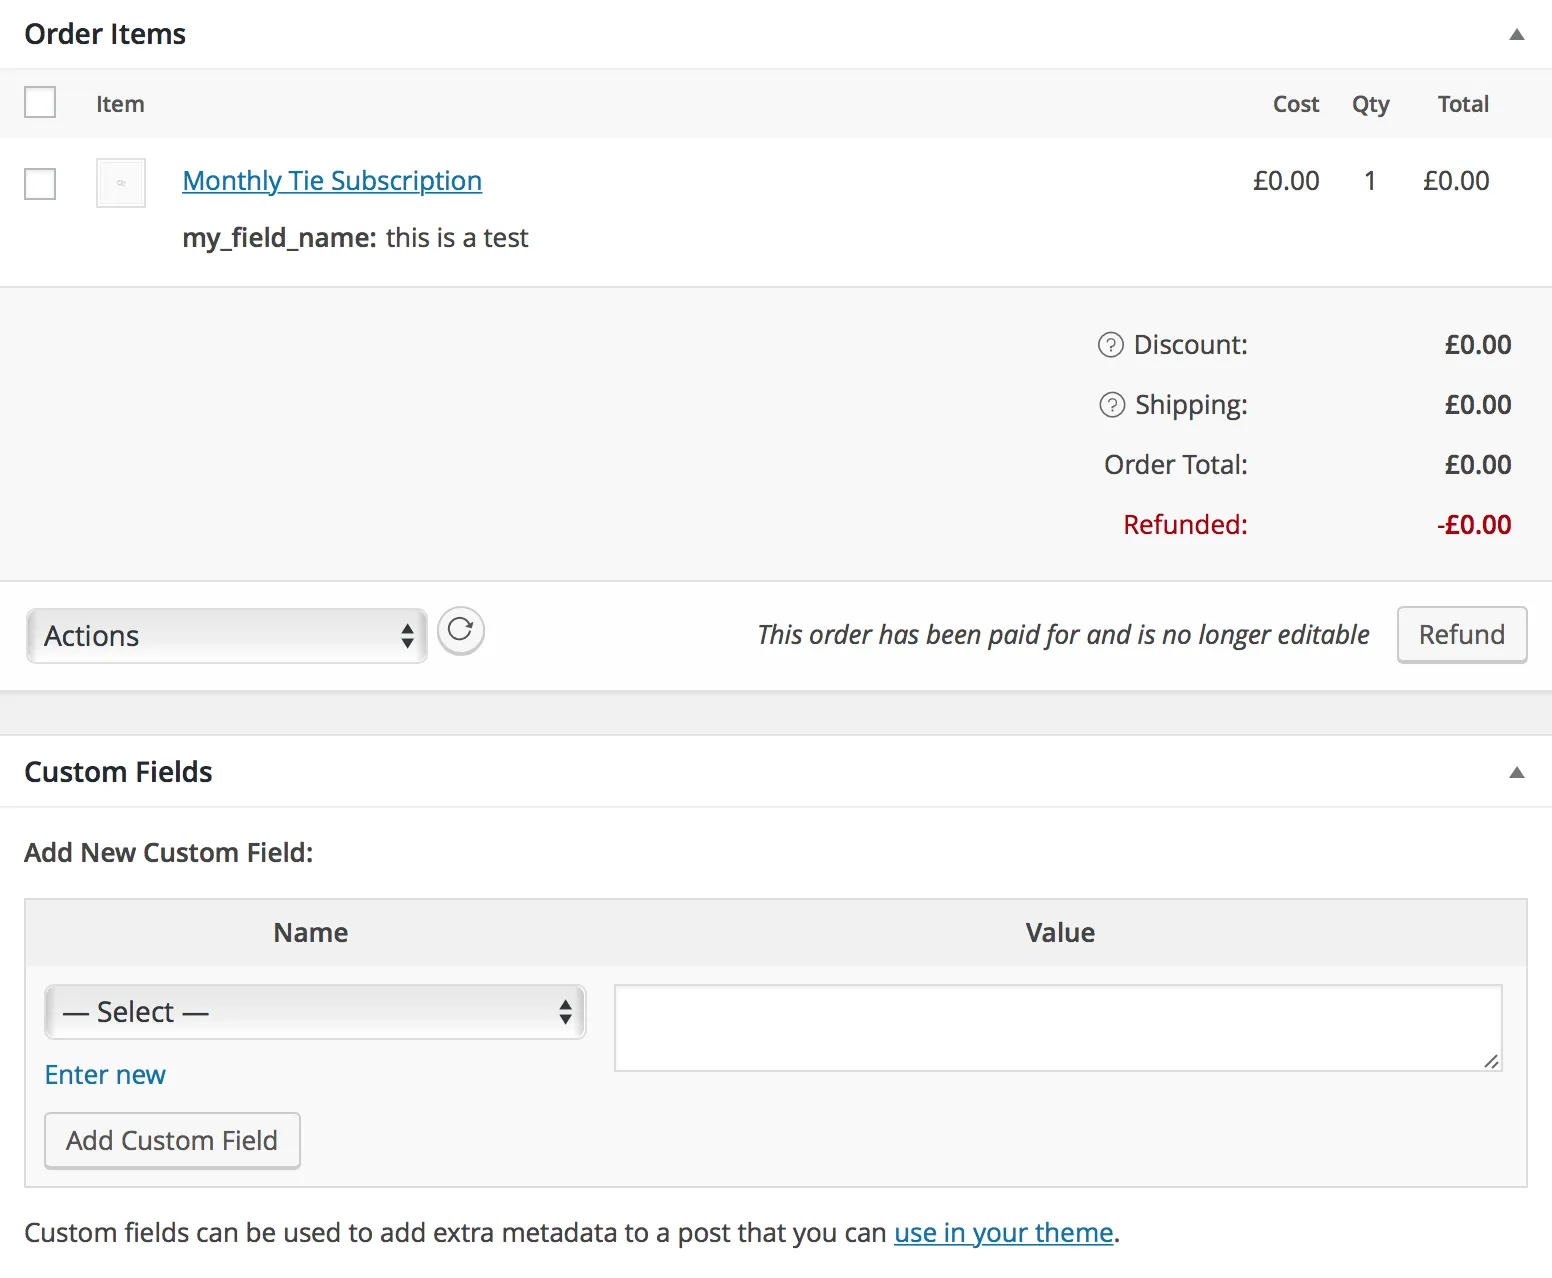Screen dimensions: 1552x1278
Task: Click the resize handle of Value textarea
Action: pos(1491,1061)
